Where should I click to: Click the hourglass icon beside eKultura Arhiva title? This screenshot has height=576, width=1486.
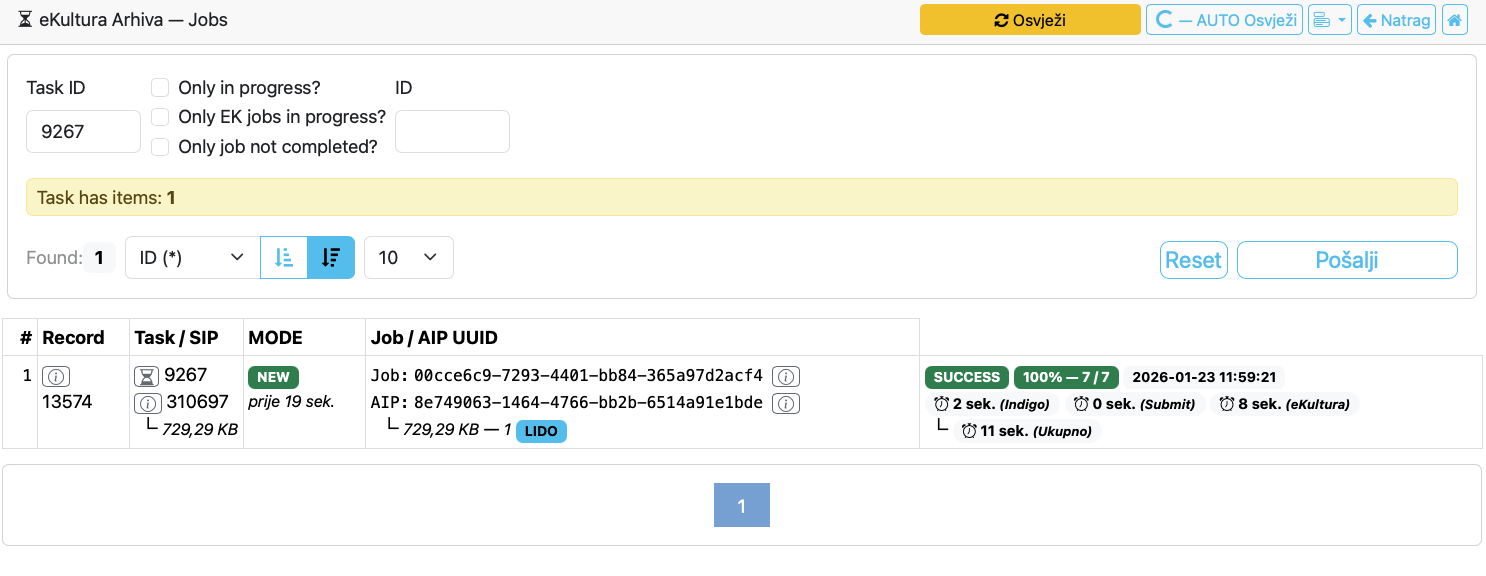pyautogui.click(x=25, y=18)
